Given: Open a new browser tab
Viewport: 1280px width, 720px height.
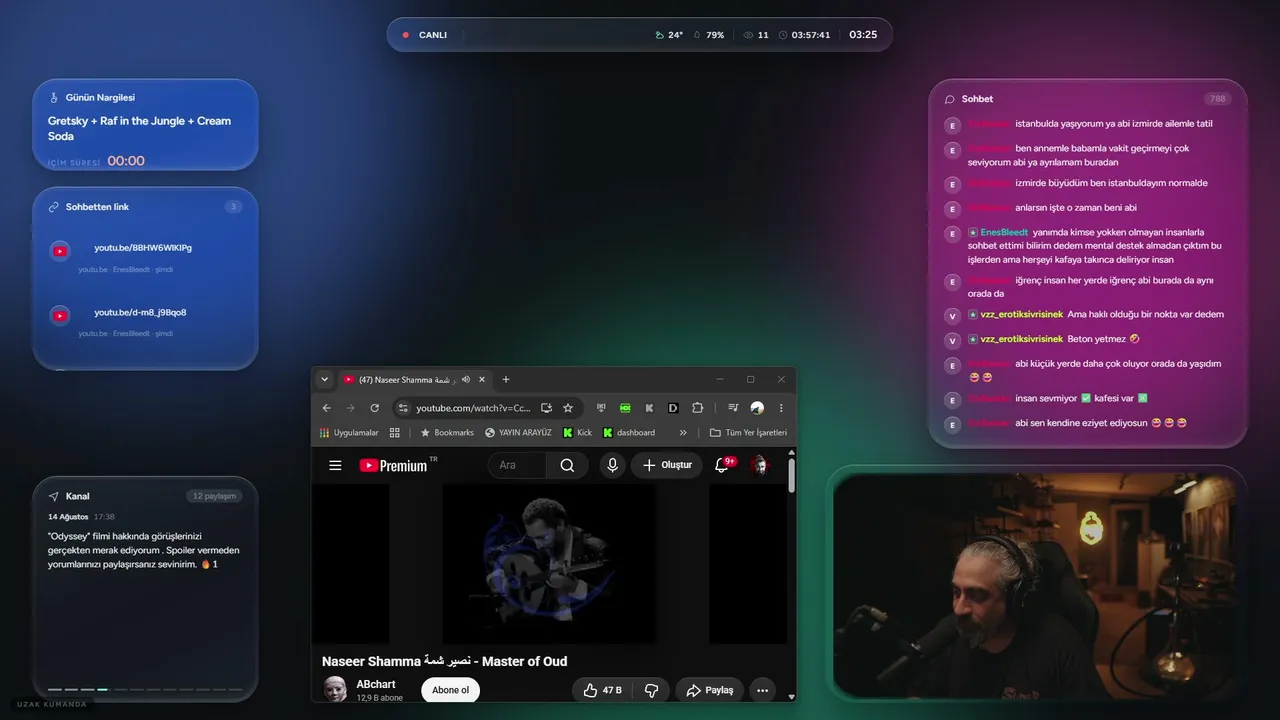Looking at the screenshot, I should click(x=506, y=380).
